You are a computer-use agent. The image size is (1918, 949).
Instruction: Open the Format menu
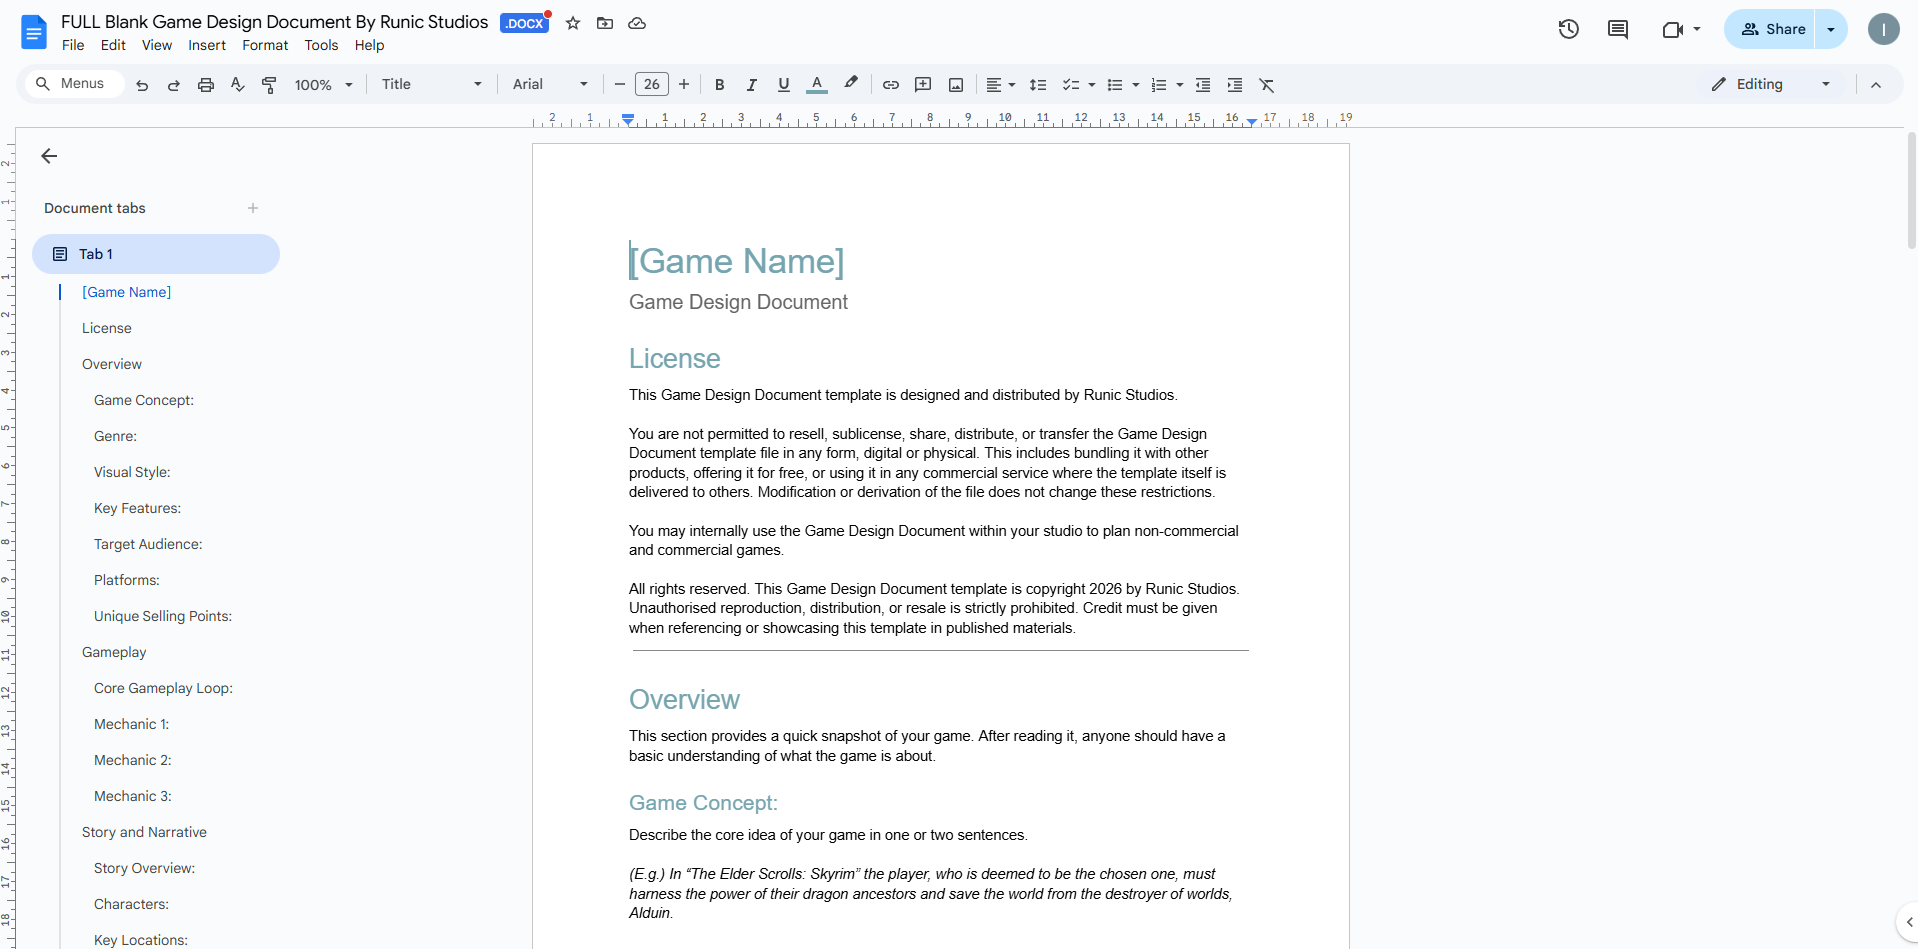pos(265,45)
